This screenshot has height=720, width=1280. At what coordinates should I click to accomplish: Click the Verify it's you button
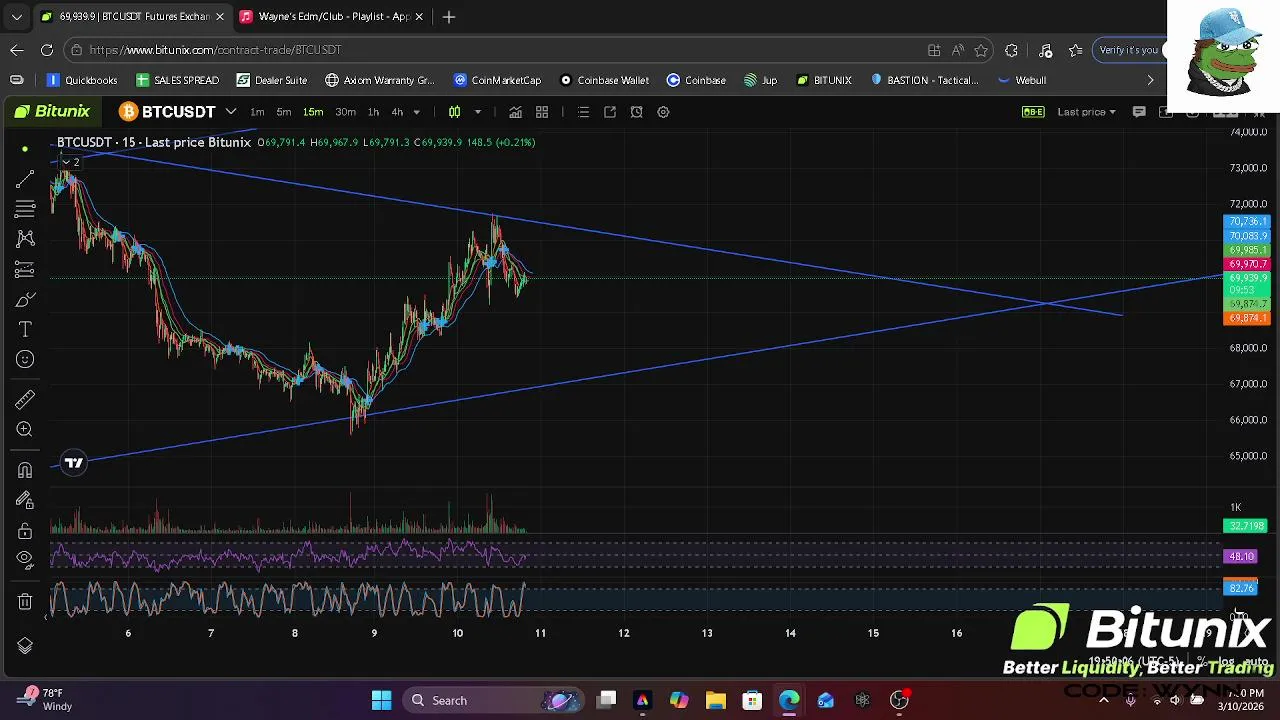click(x=1130, y=50)
